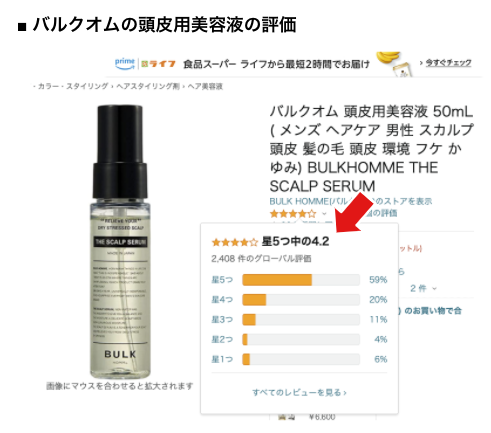Screen dimensions: 491x433
Task: Expand the rating dropdown chevron beside stars
Action: click(324, 214)
